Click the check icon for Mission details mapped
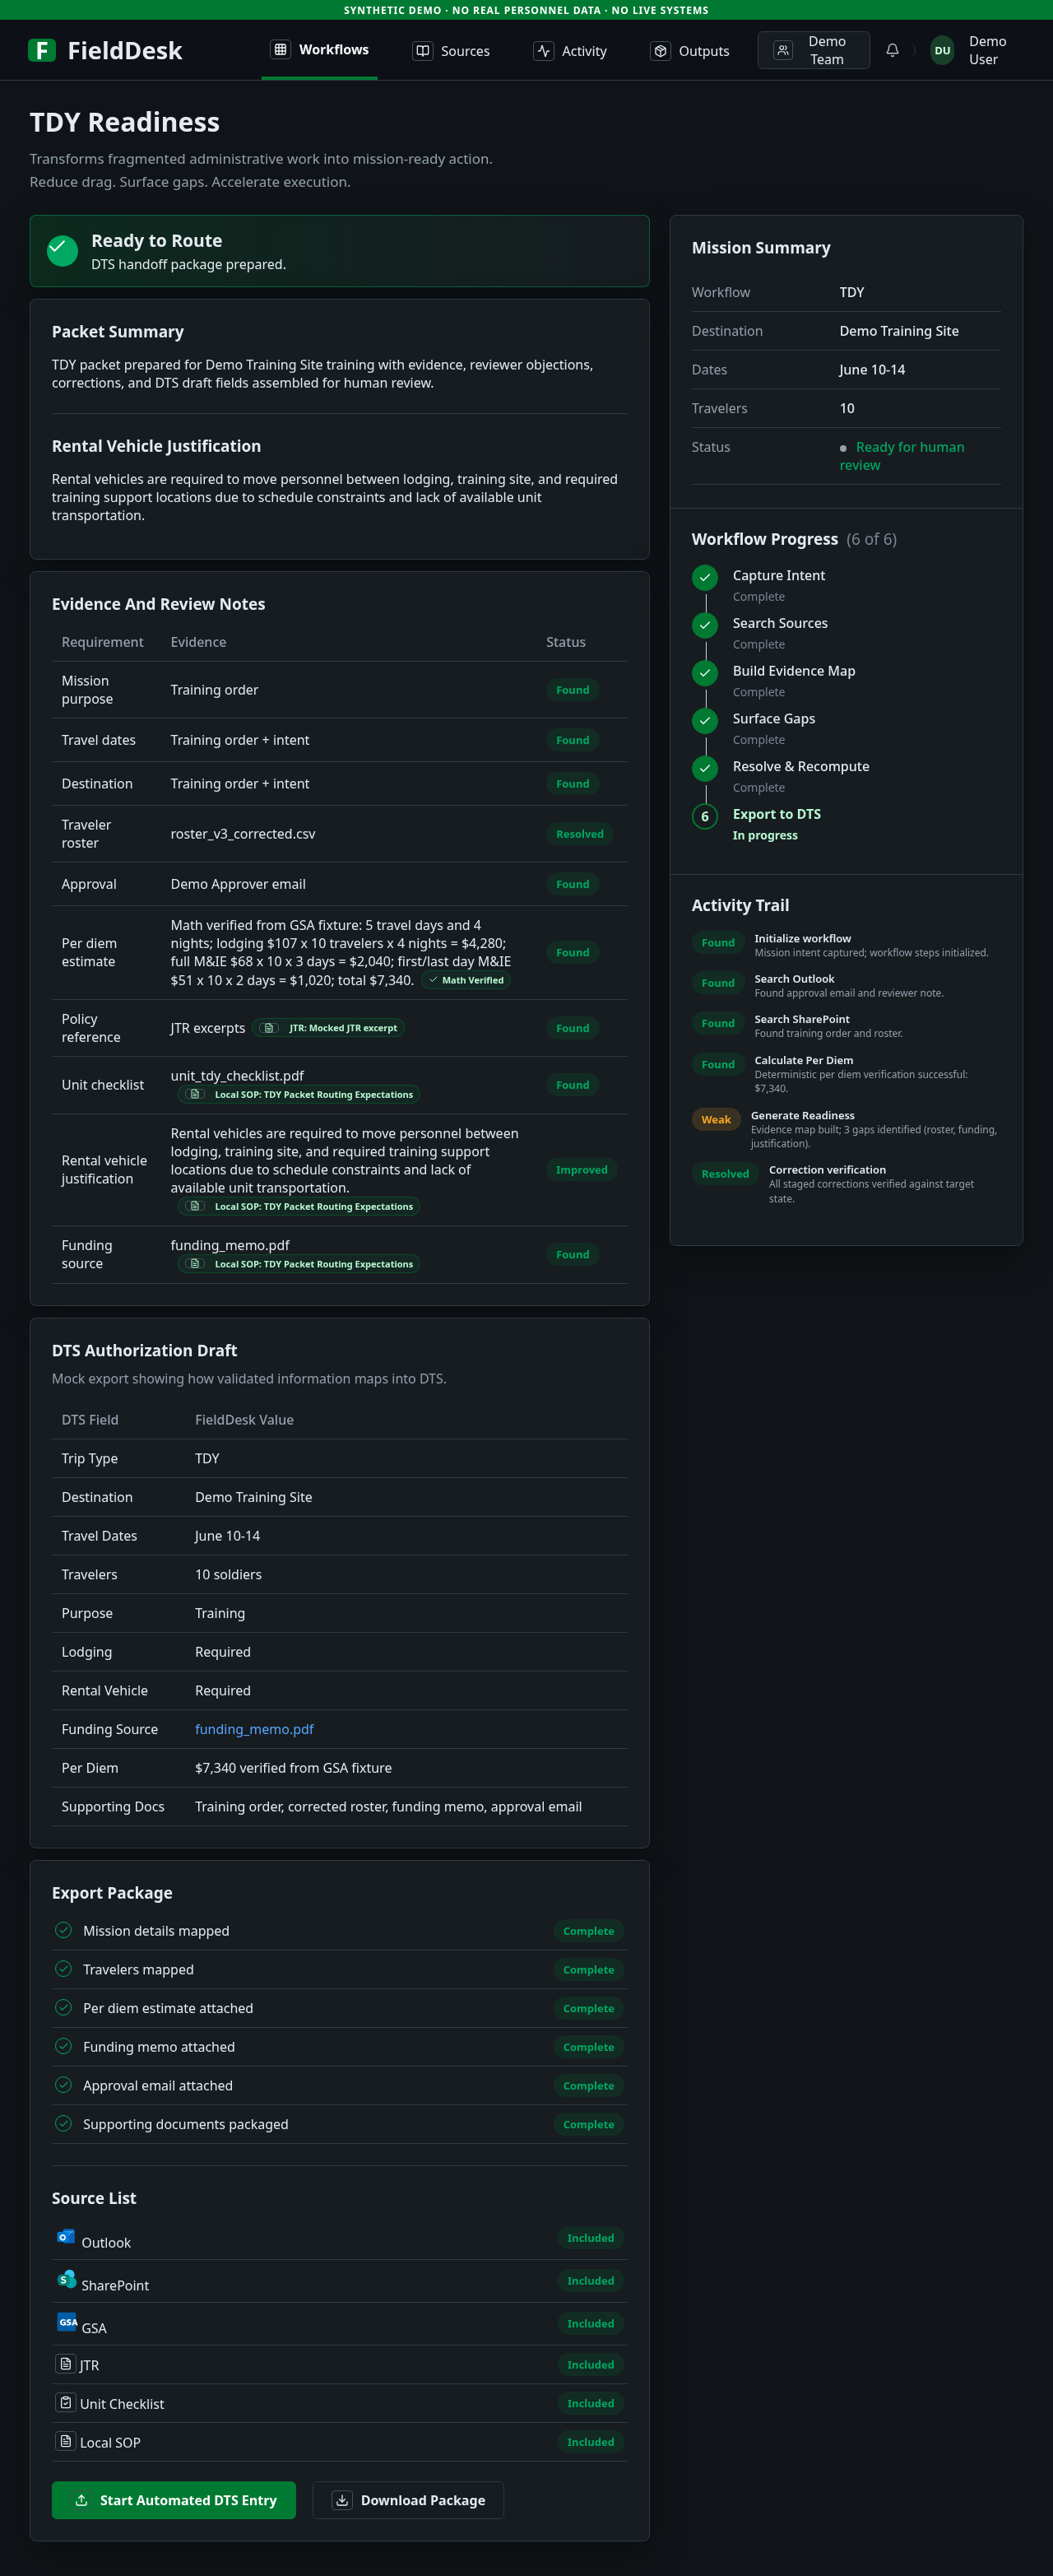This screenshot has width=1053, height=2576. [63, 1930]
